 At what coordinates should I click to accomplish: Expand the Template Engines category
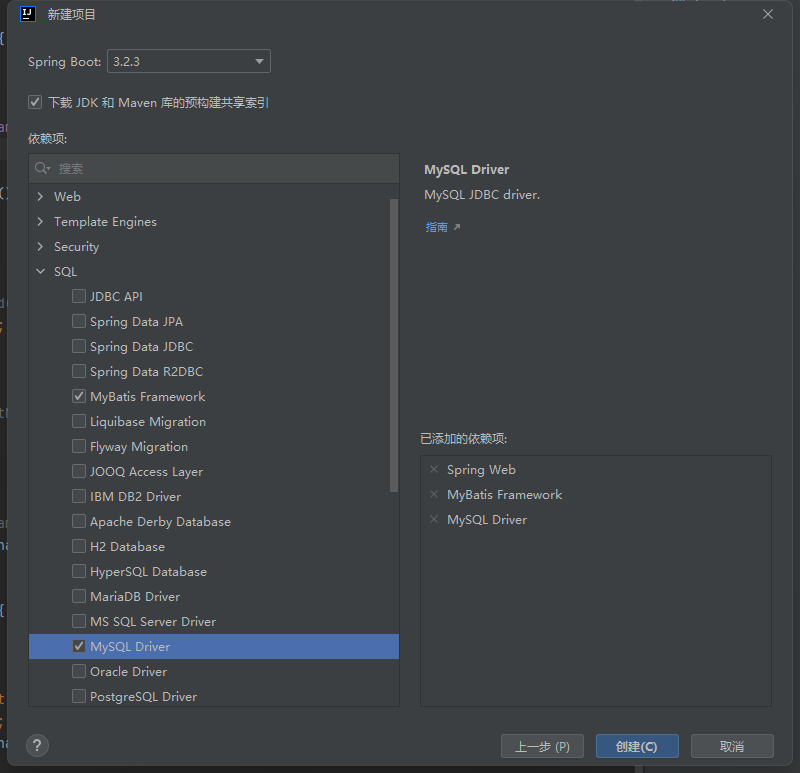click(x=40, y=221)
